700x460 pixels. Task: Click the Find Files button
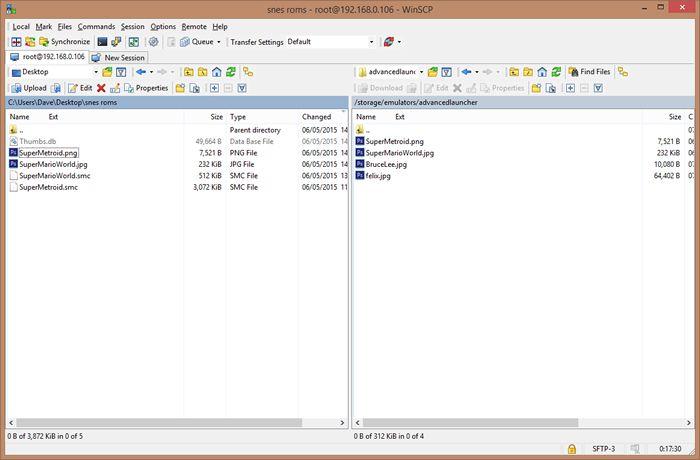tap(589, 72)
